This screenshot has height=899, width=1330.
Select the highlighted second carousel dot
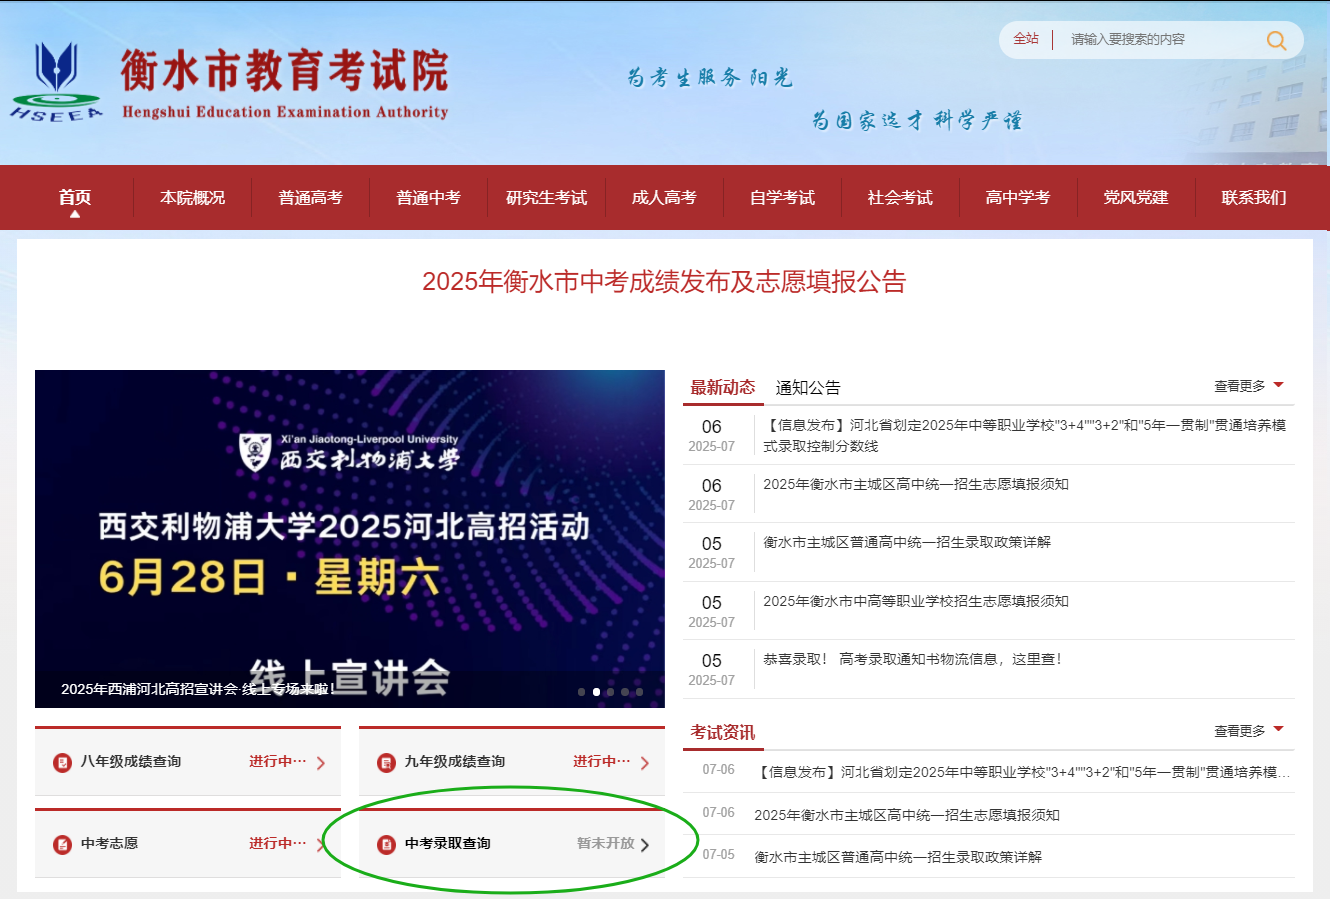pyautogui.click(x=596, y=692)
